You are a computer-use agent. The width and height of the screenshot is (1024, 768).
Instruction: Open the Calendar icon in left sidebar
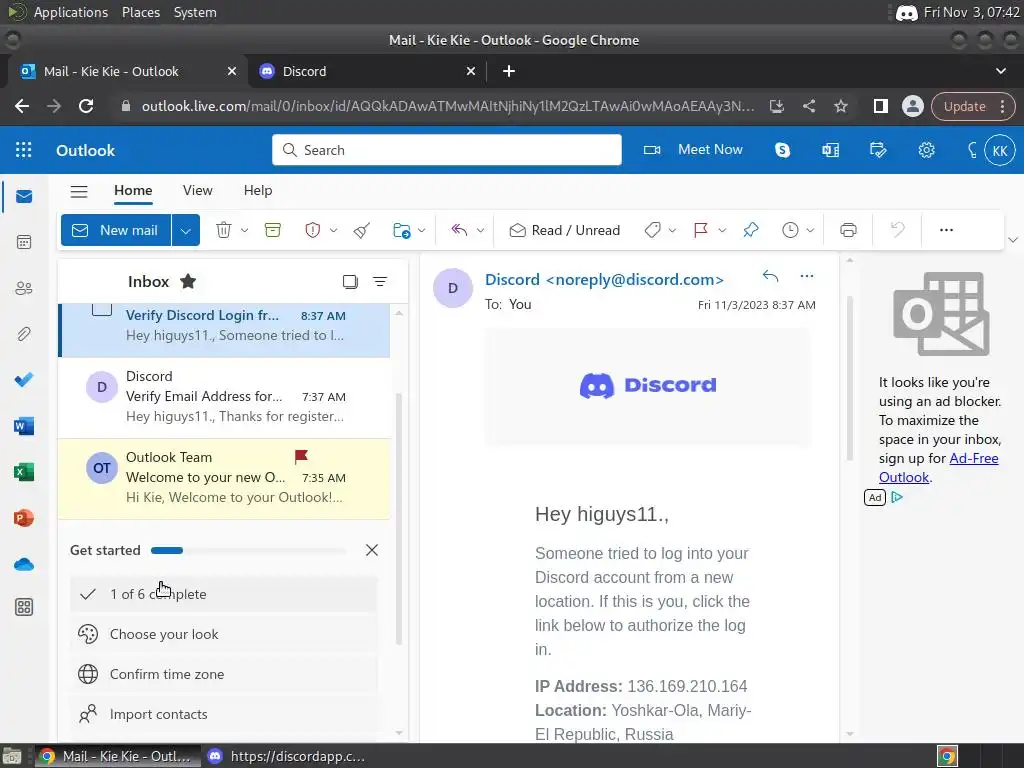(x=24, y=242)
